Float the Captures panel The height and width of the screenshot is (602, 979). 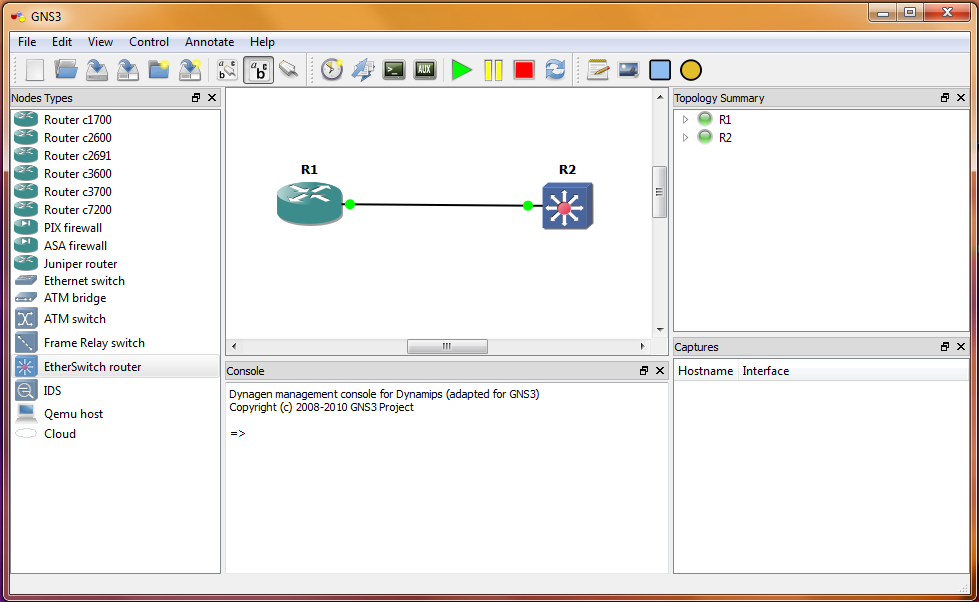pyautogui.click(x=945, y=347)
